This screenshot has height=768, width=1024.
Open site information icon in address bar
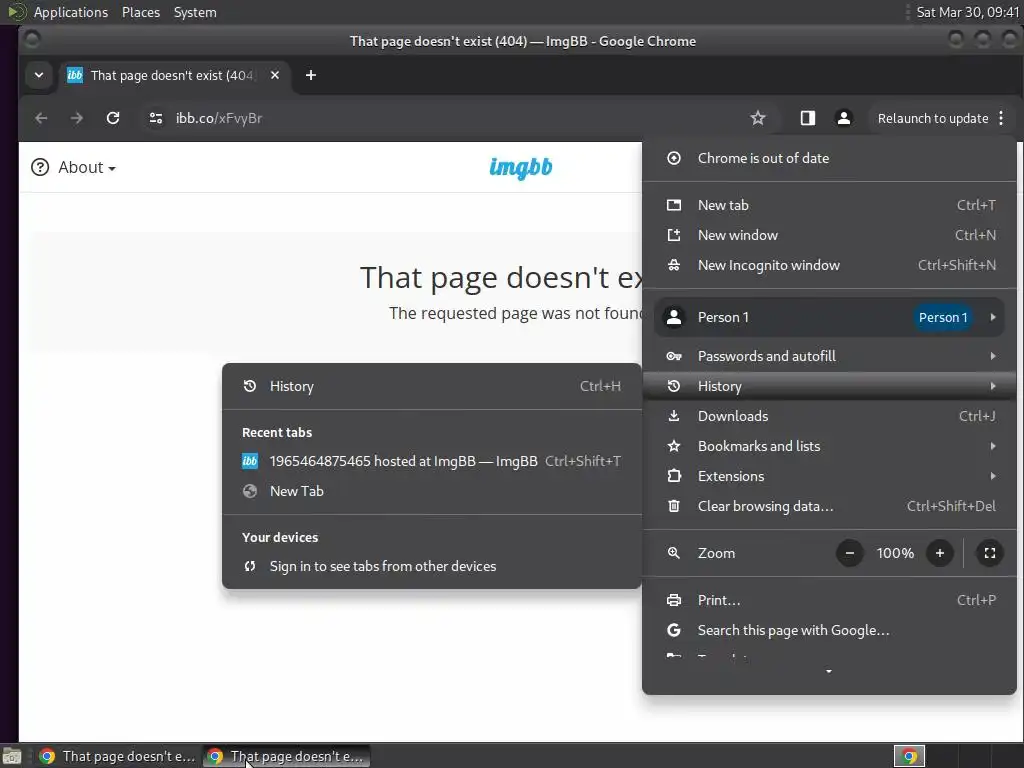click(155, 118)
